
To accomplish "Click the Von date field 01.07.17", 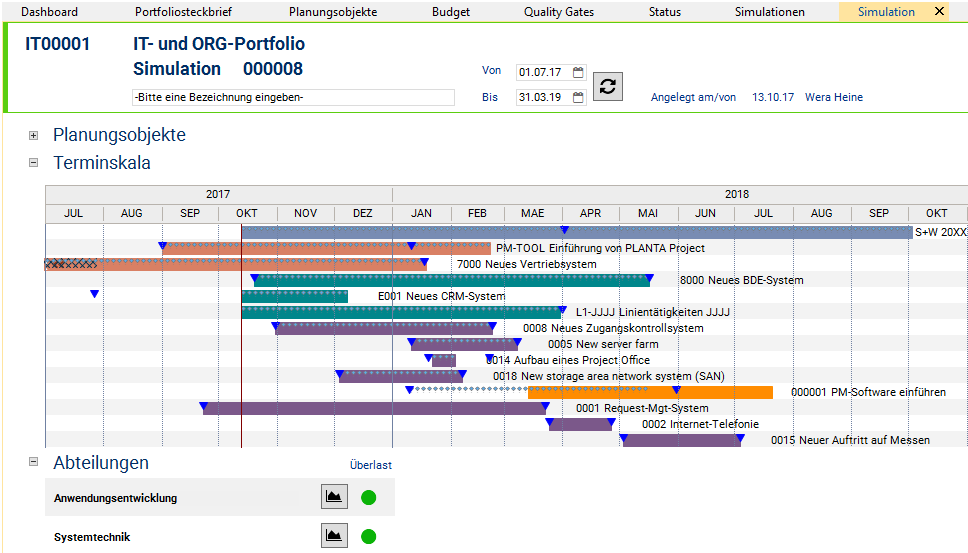I will click(541, 73).
